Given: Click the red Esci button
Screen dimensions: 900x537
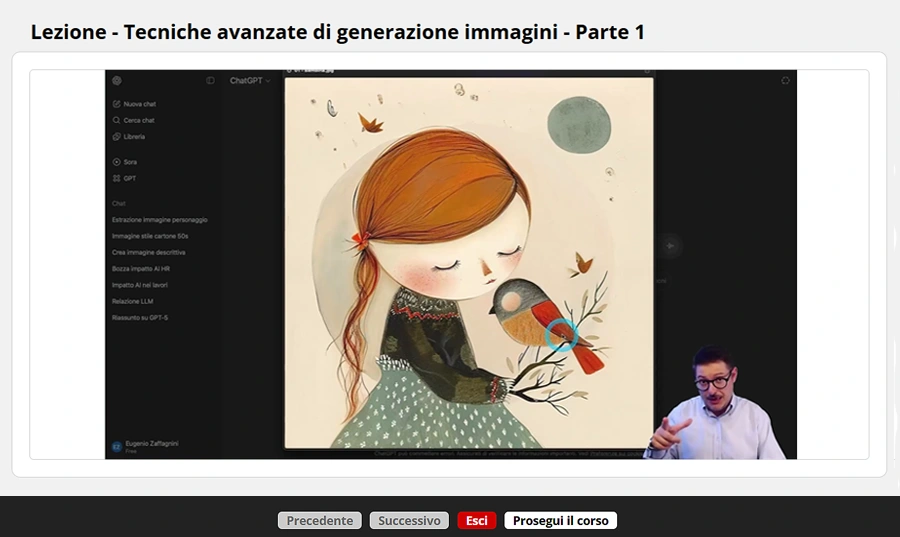Looking at the screenshot, I should [x=476, y=520].
